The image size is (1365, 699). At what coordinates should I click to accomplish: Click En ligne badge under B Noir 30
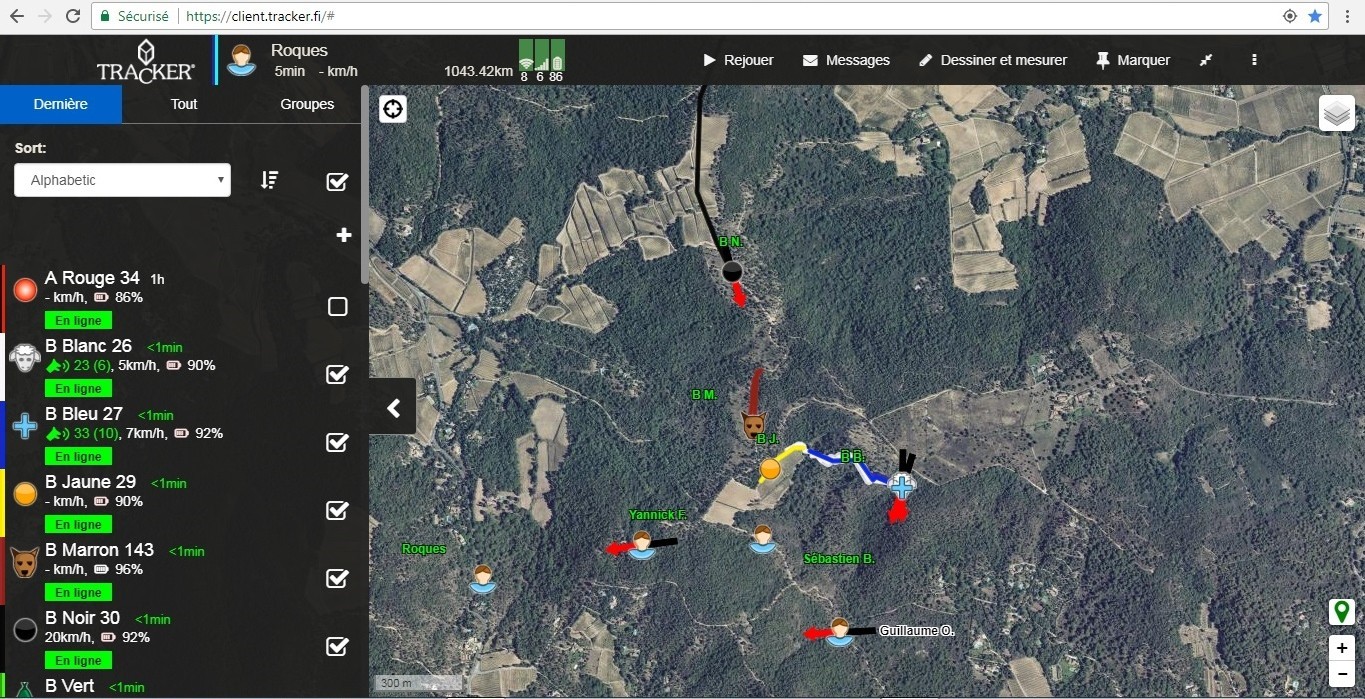coord(78,661)
